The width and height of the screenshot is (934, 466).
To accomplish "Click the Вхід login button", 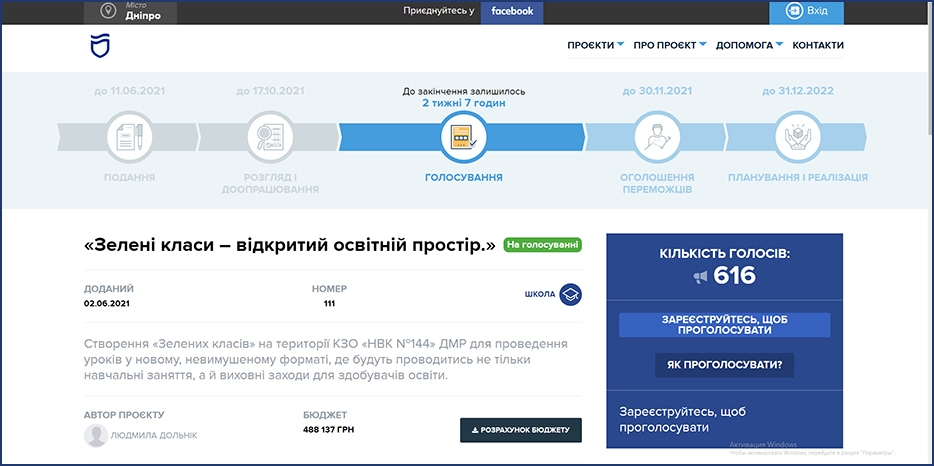I will point(807,12).
